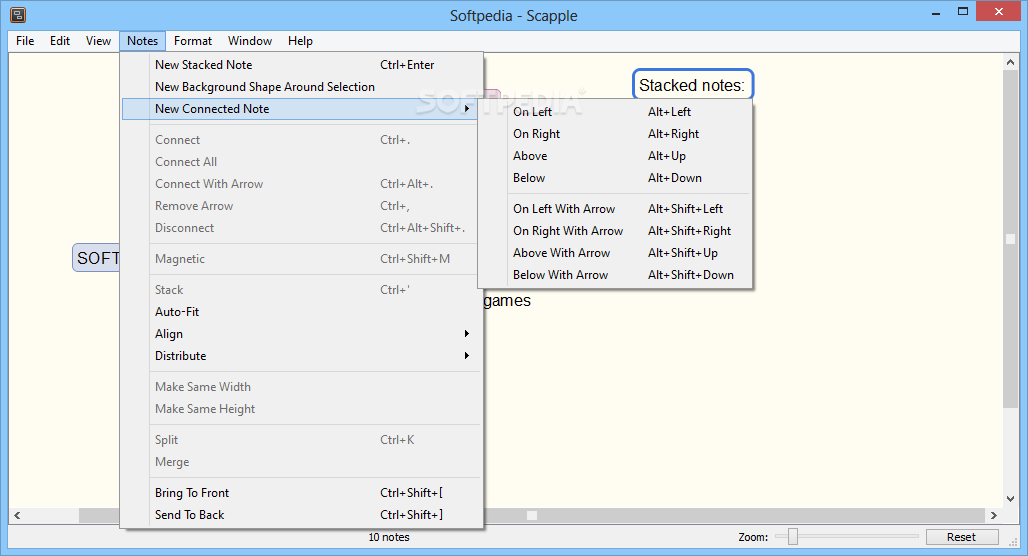Select Send To Back
This screenshot has height=556, width=1028.
click(302, 515)
